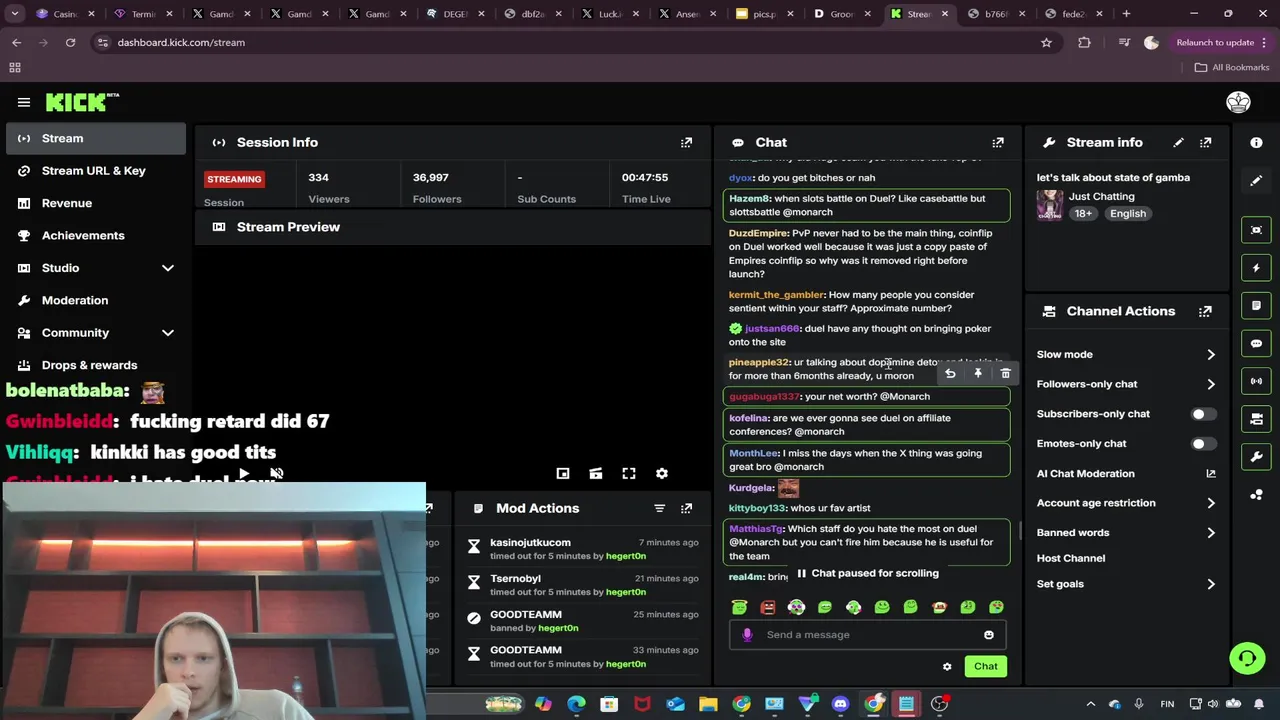This screenshot has height=720, width=1280.
Task: Pop out the Stream info panel
Action: click(x=1206, y=143)
